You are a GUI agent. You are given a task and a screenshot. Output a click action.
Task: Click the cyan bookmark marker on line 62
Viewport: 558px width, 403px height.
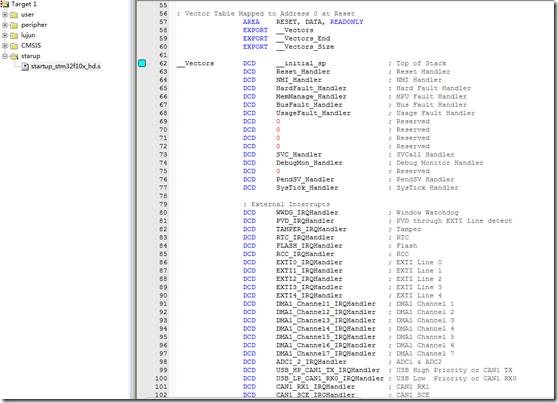tap(142, 63)
